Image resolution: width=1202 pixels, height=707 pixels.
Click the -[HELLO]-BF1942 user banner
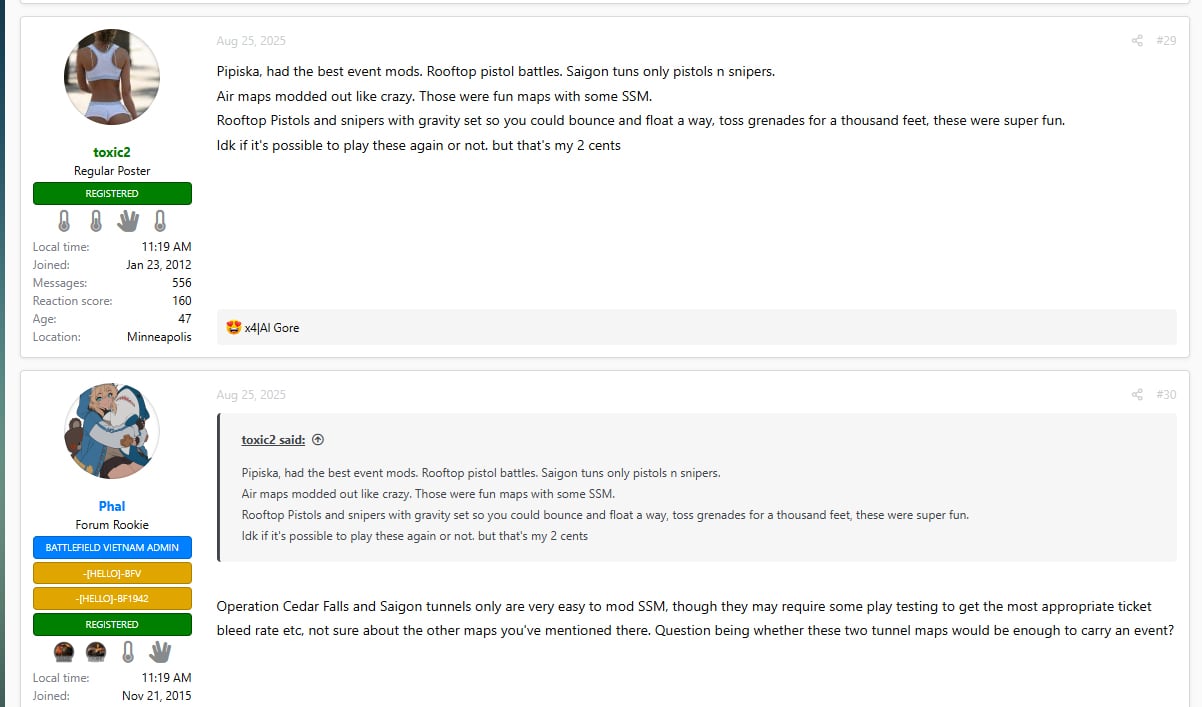tap(112, 599)
